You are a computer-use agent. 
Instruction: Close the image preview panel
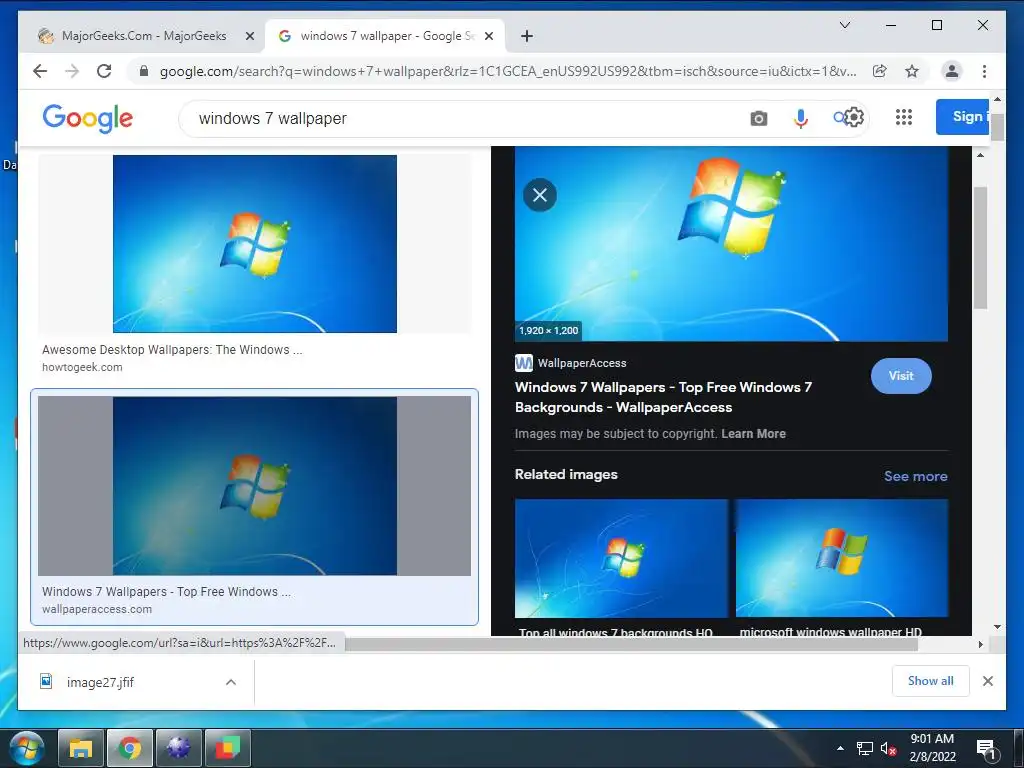[x=540, y=195]
